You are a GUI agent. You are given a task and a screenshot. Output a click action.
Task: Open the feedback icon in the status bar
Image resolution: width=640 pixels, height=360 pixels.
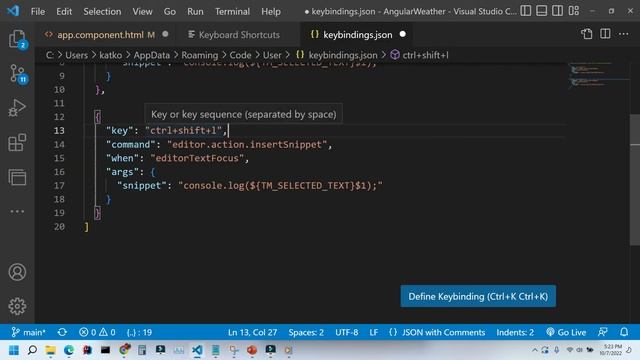coord(603,332)
